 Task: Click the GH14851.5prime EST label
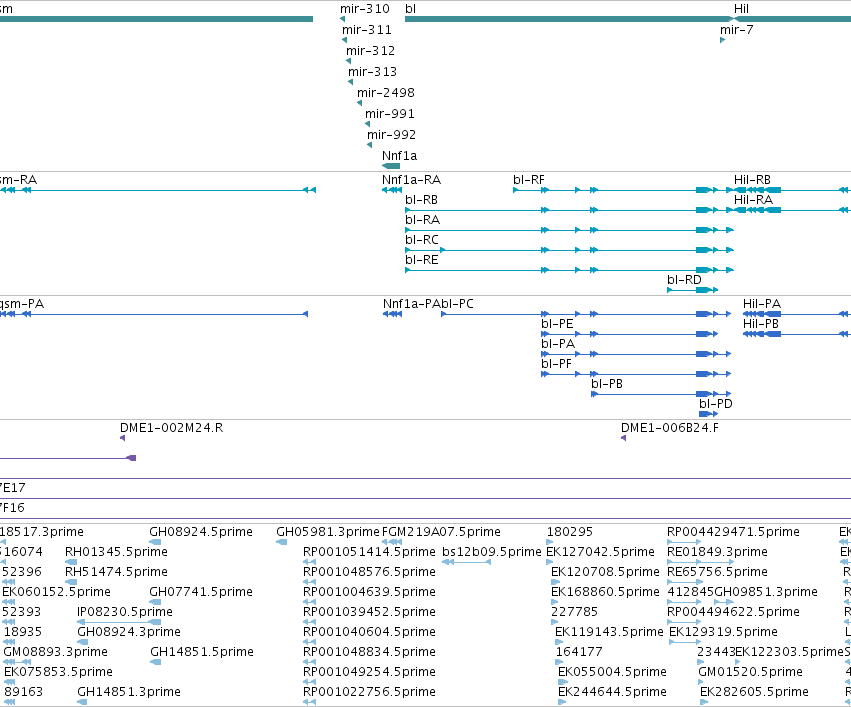(202, 652)
